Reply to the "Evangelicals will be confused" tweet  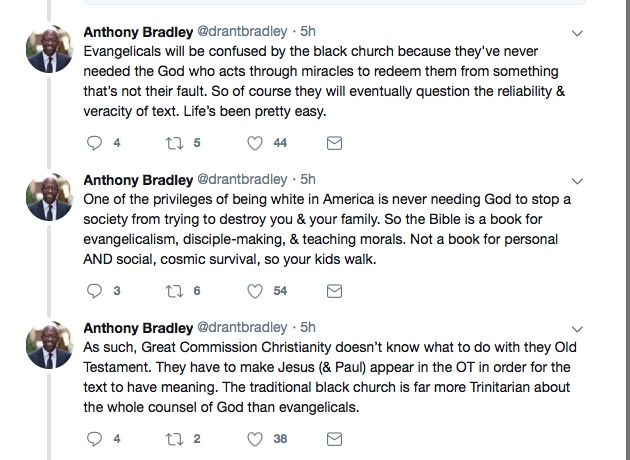tap(96, 143)
